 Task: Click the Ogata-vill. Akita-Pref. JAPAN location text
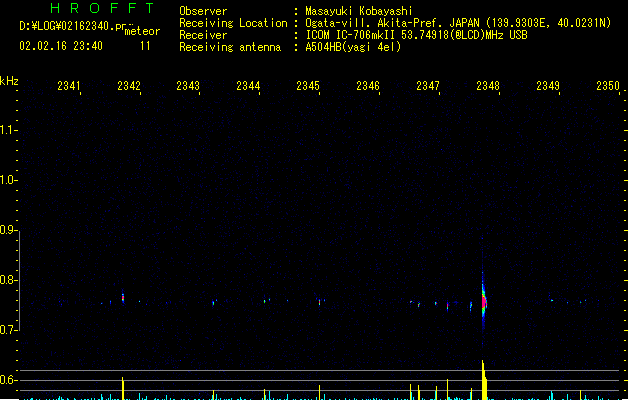[458, 23]
